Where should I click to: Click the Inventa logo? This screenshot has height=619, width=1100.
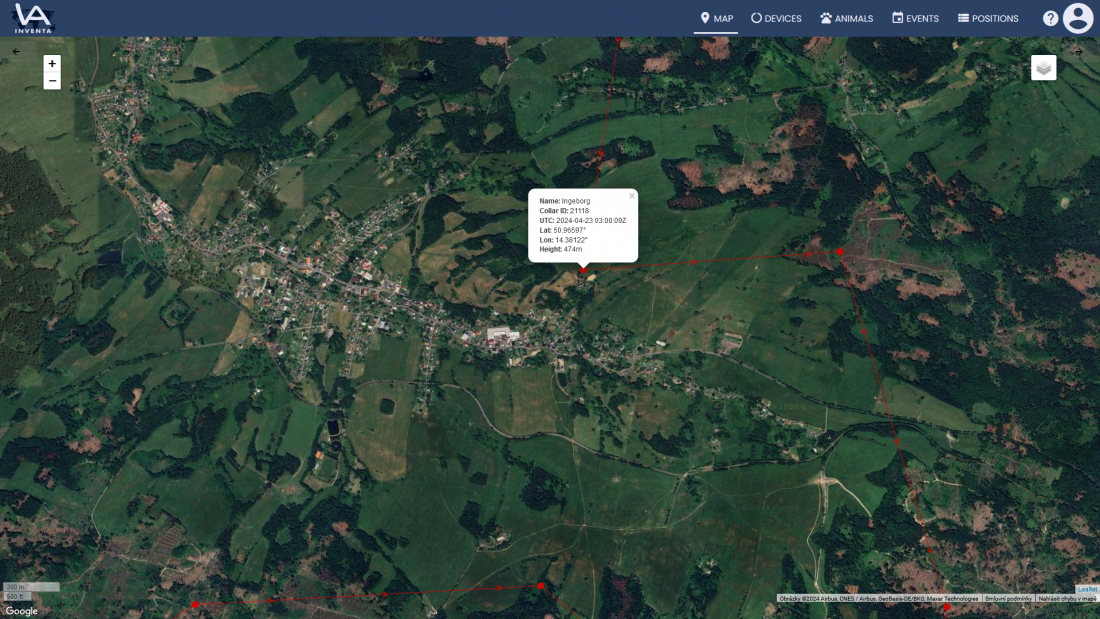click(x=33, y=18)
